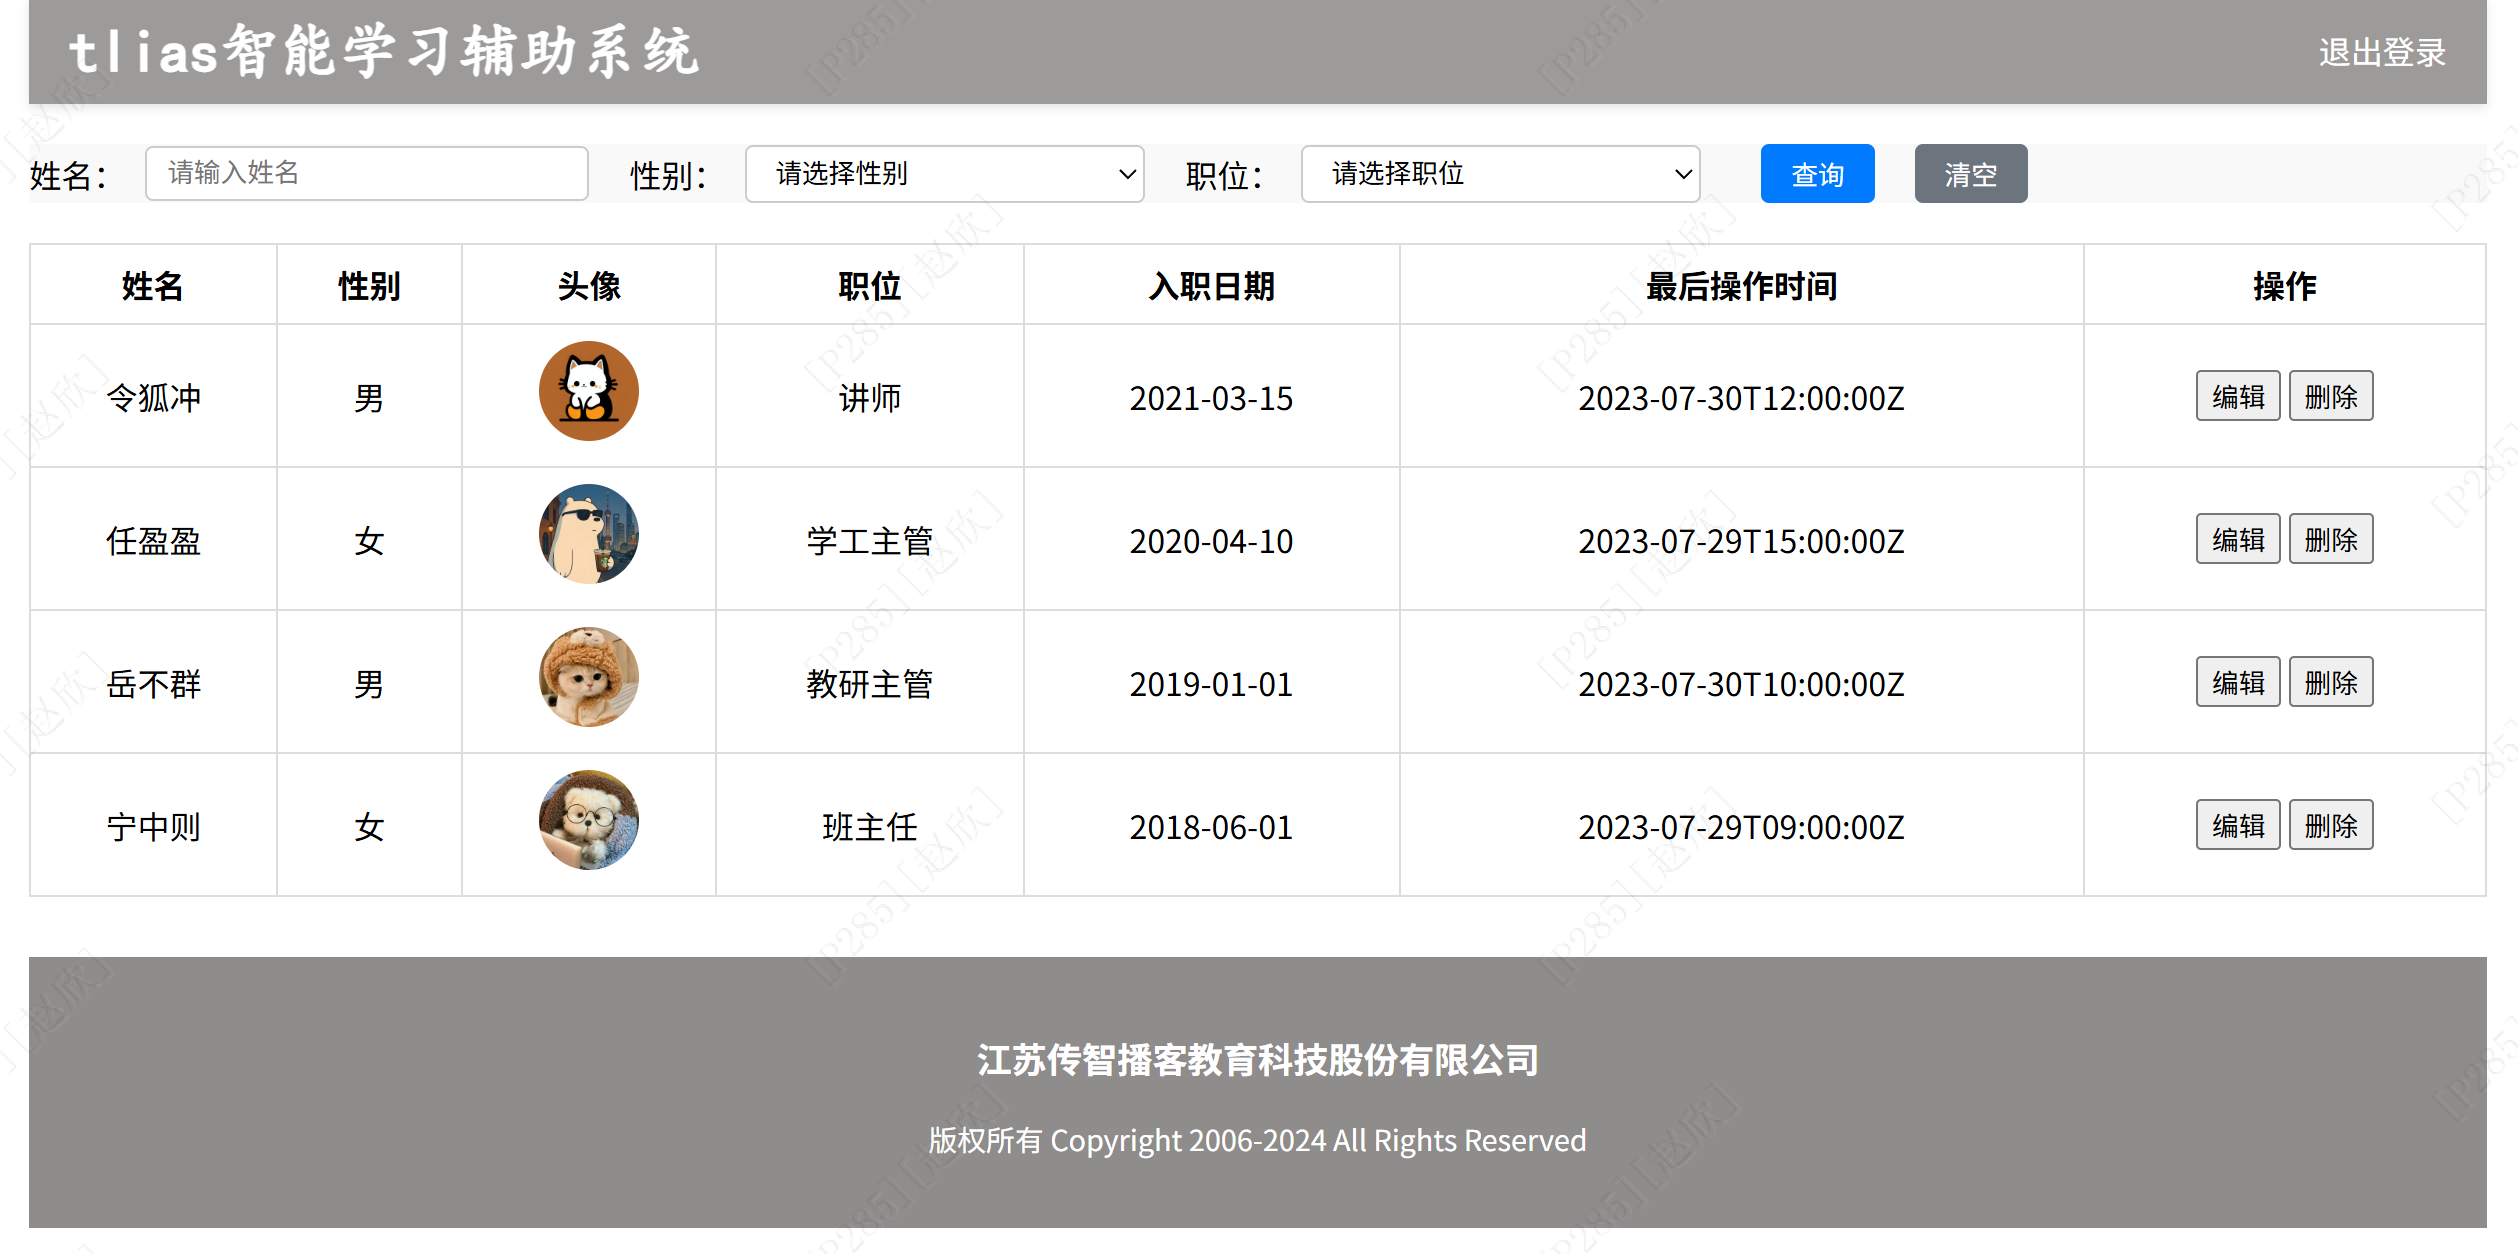Image resolution: width=2518 pixels, height=1254 pixels.
Task: Edit the 任盈盈 row
Action: tap(2237, 539)
